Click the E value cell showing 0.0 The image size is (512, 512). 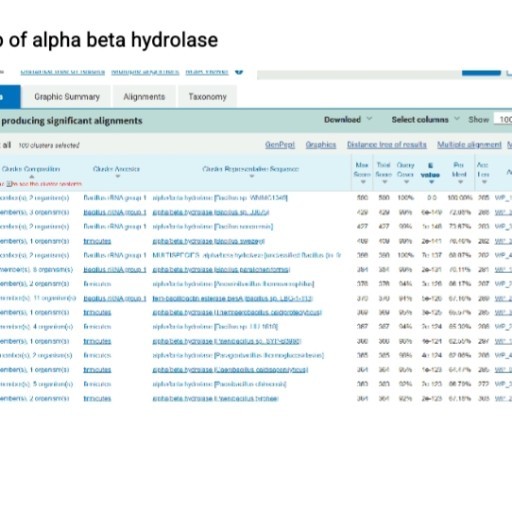pos(432,198)
